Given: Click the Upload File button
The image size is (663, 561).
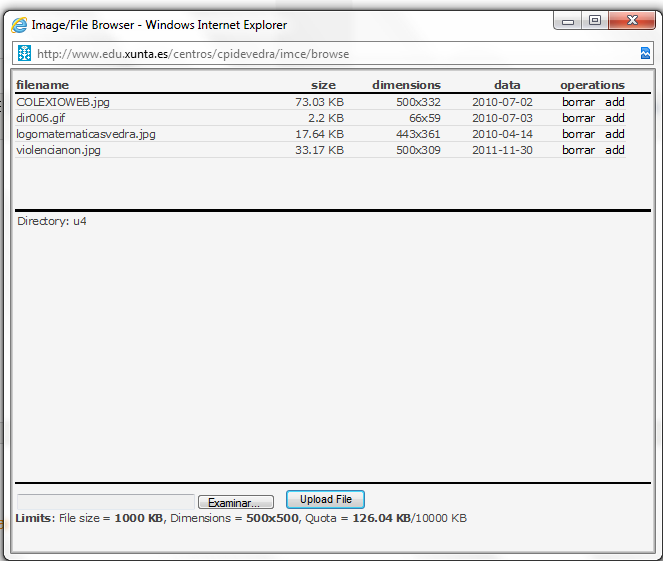Looking at the screenshot, I should point(325,499).
